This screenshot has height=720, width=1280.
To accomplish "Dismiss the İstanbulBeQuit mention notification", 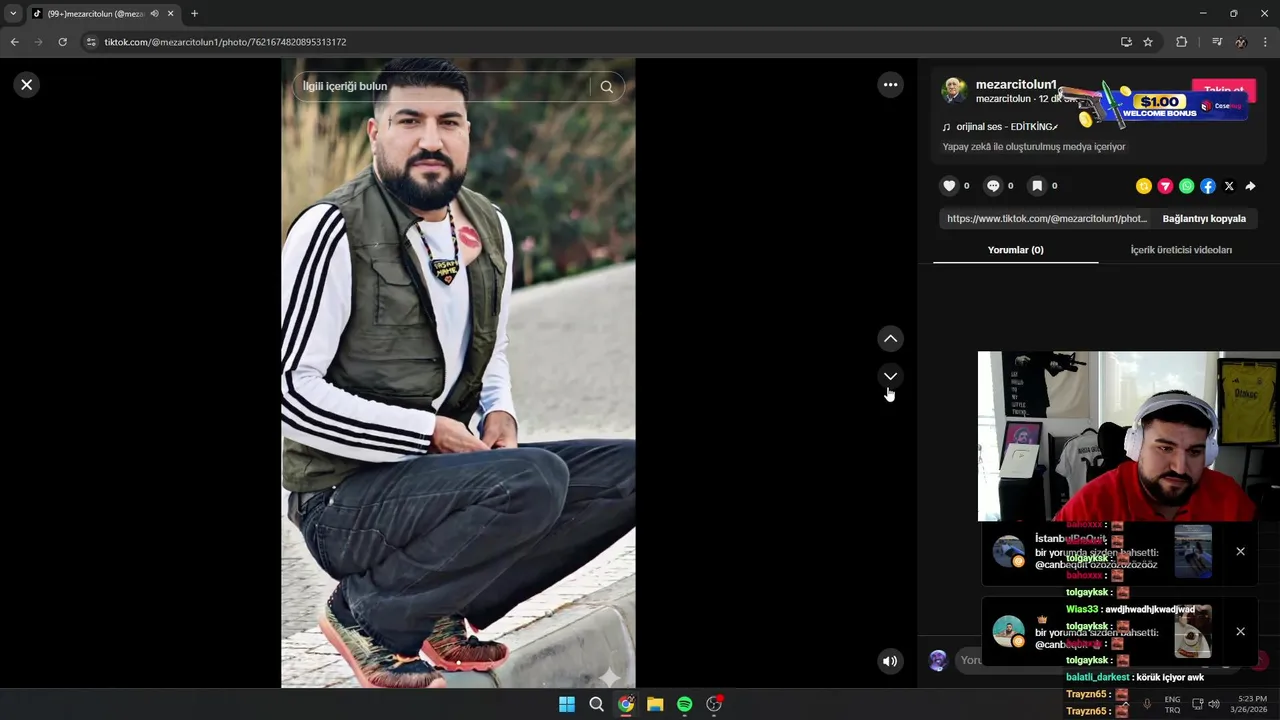I will (x=1240, y=551).
